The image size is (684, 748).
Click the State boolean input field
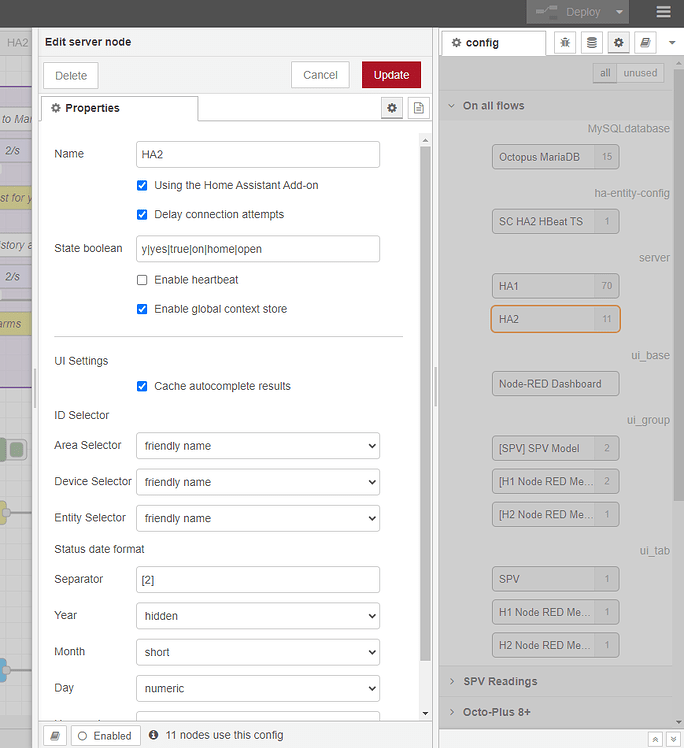coord(258,249)
